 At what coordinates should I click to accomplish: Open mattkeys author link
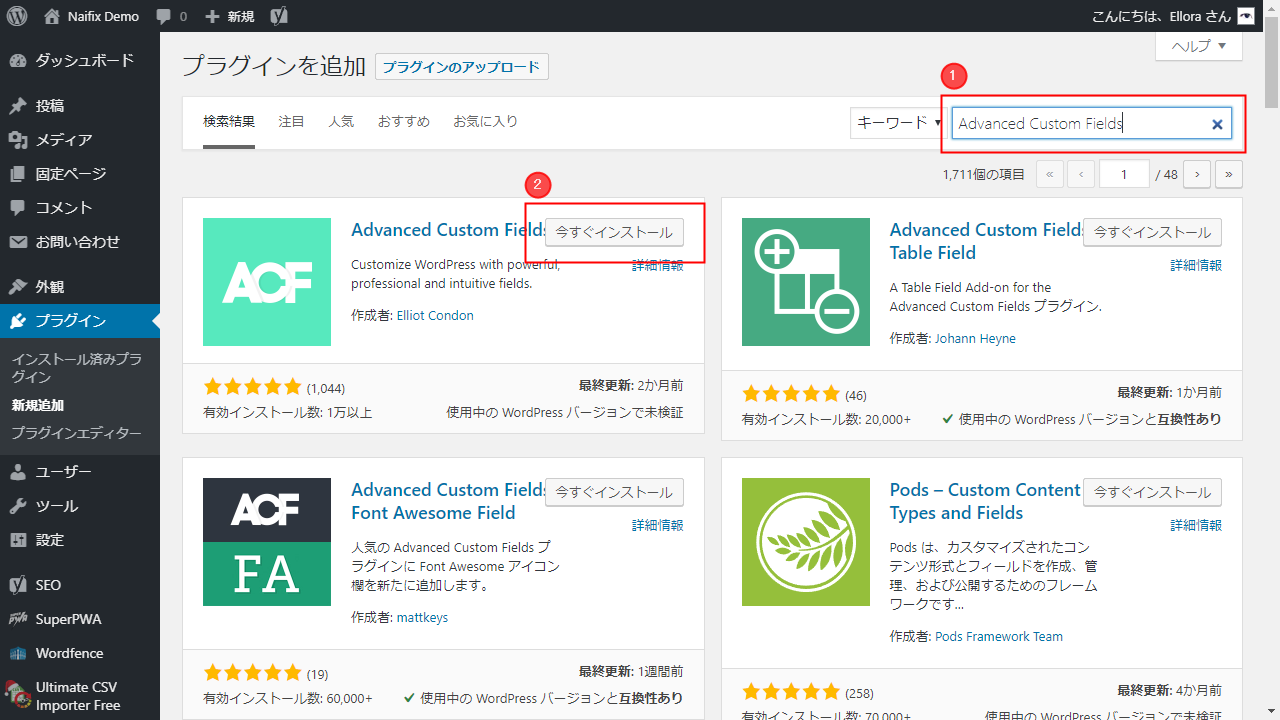click(422, 617)
